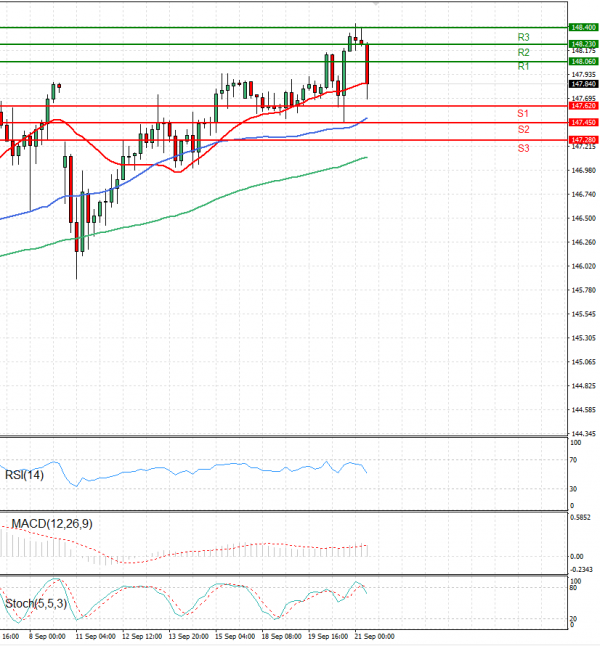600x646 pixels.
Task: Select the green 148.060 price tag
Action: pos(583,61)
